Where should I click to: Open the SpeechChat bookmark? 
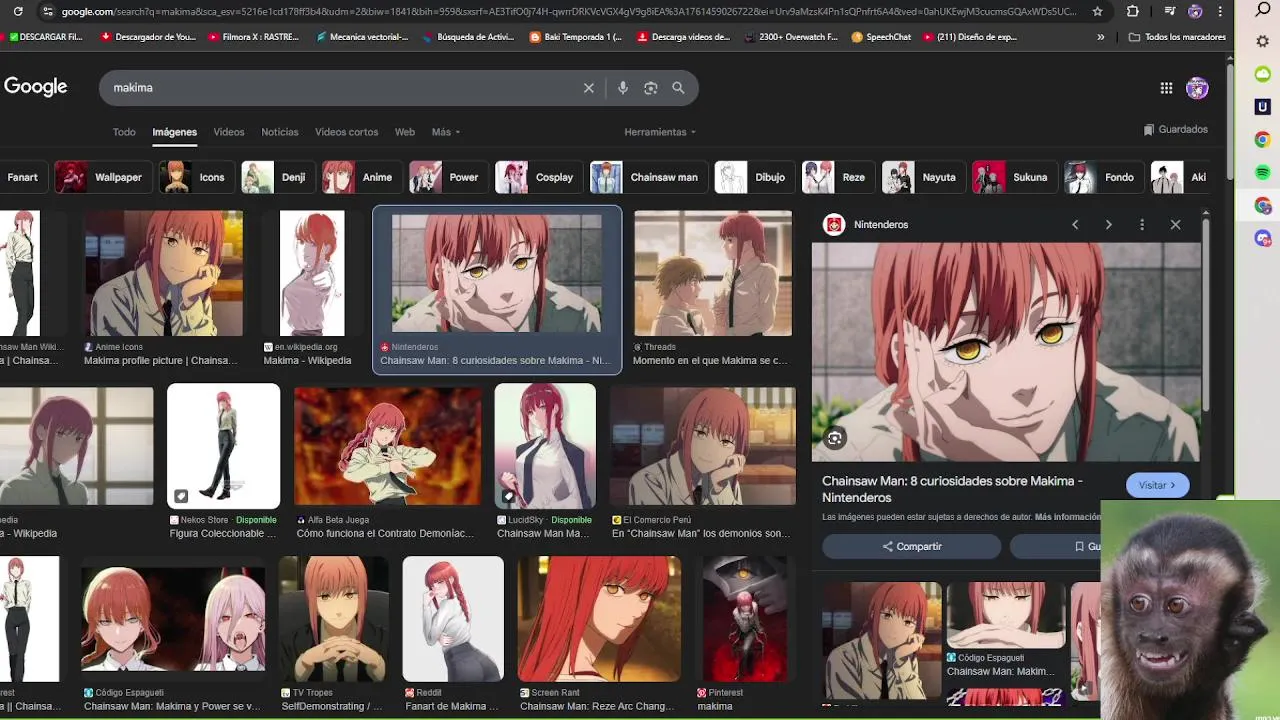coord(881,37)
